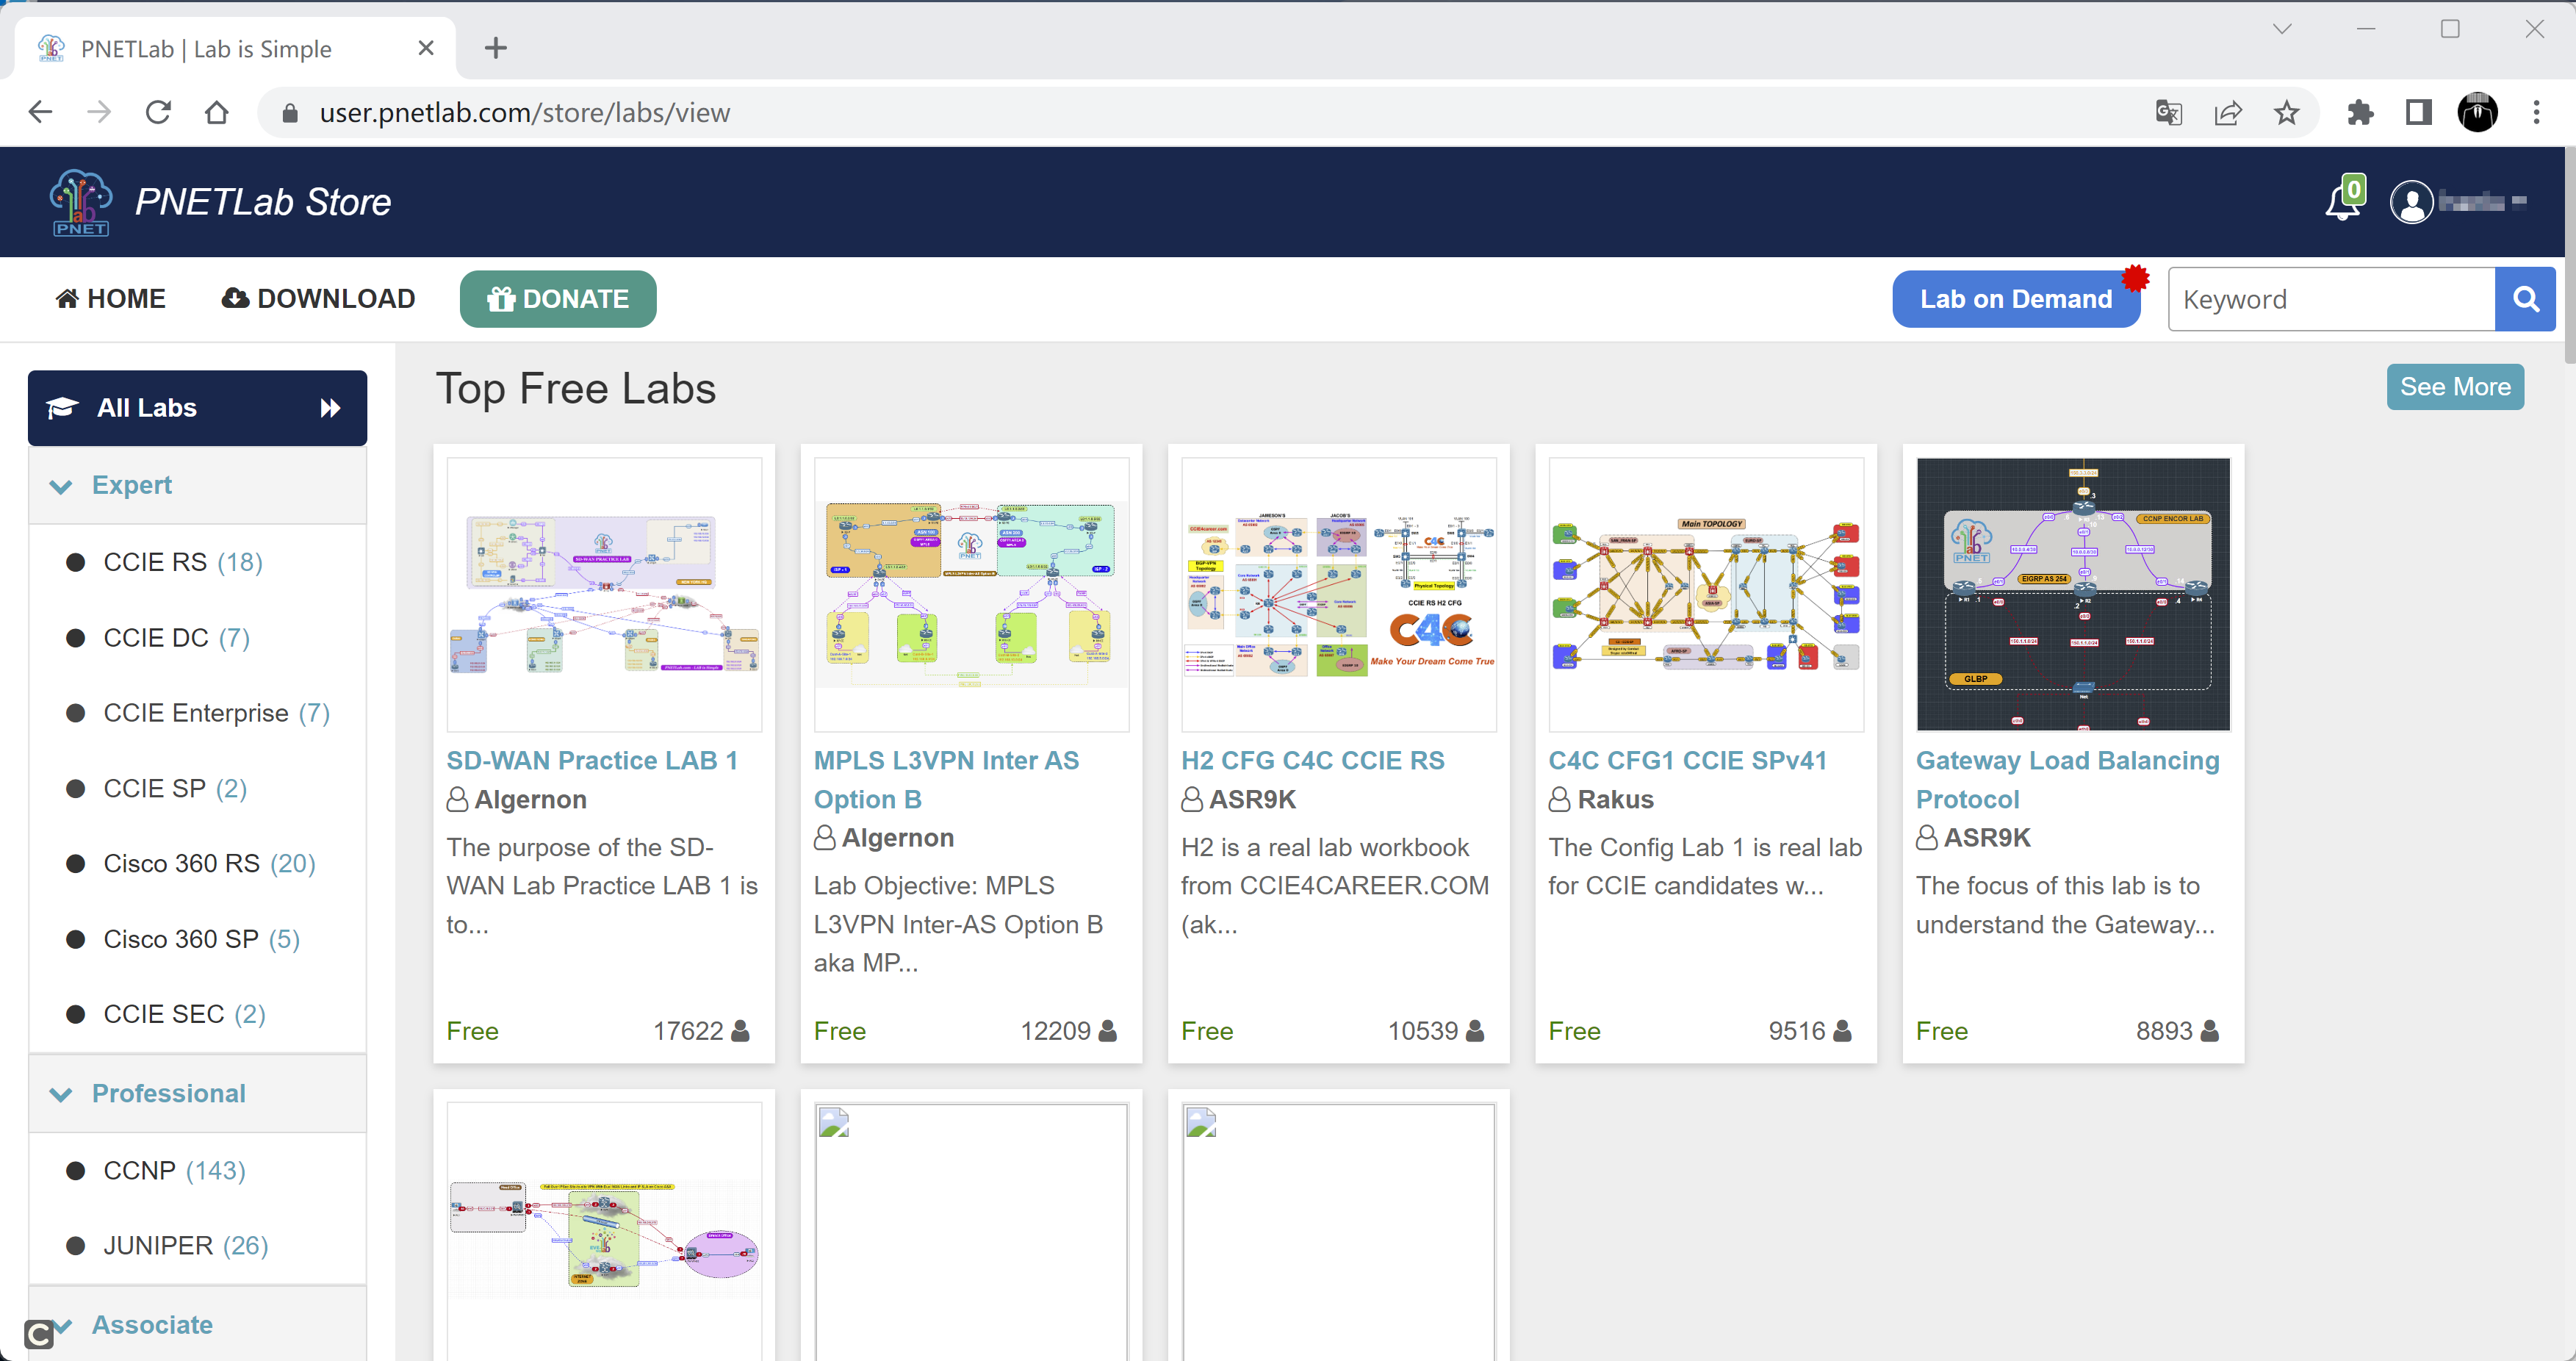
Task: Click the search magnifier button
Action: click(2525, 299)
